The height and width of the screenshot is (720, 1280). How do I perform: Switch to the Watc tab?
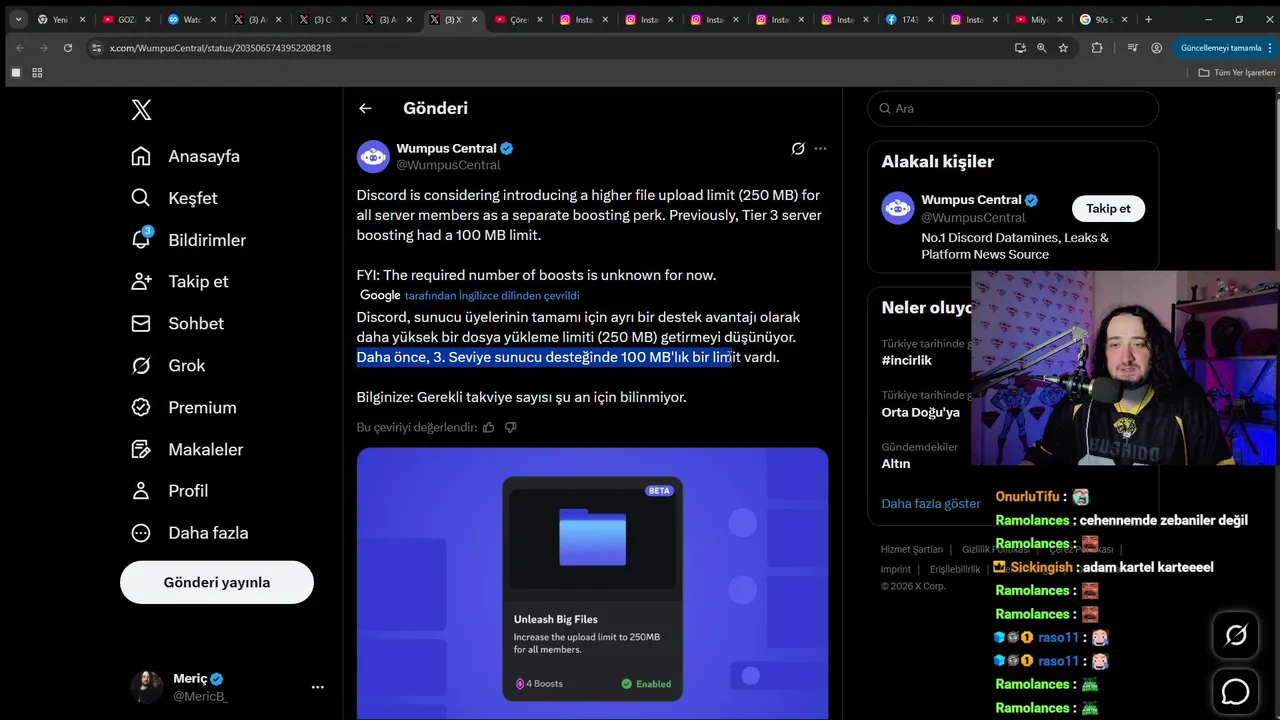point(190,19)
